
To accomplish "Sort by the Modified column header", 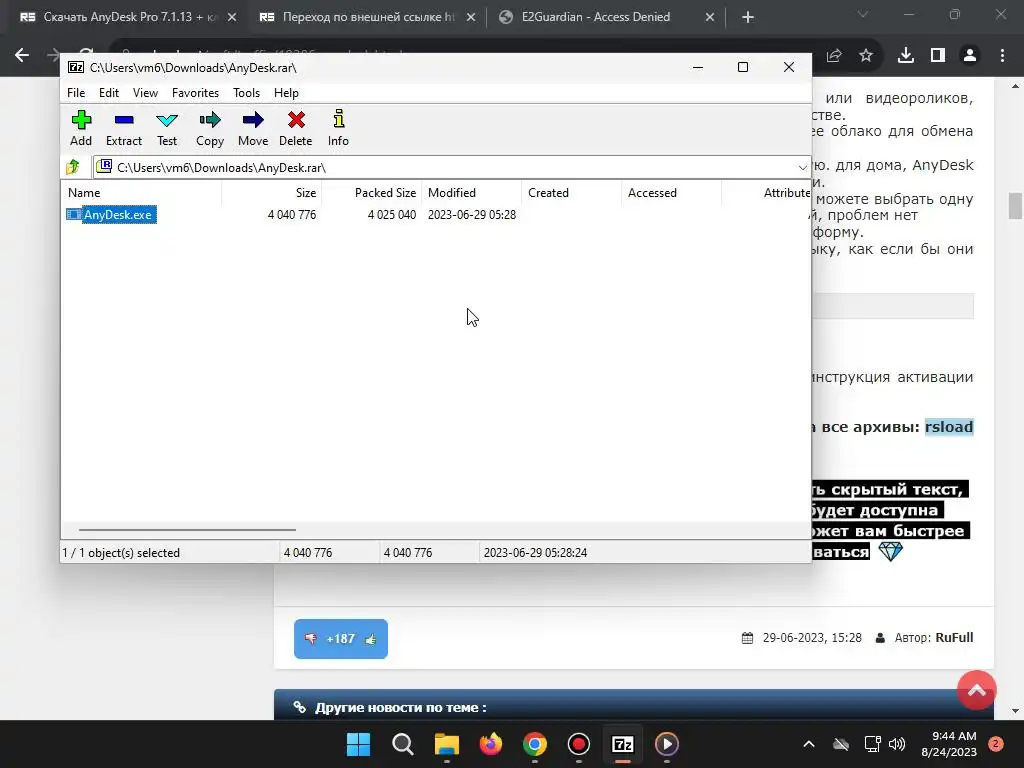I will (x=472, y=193).
